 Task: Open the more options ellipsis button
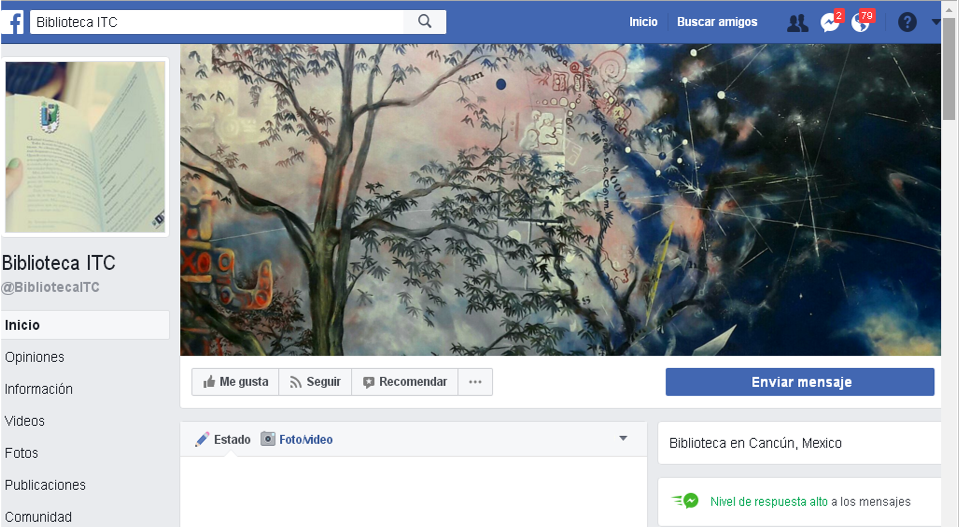coord(475,382)
